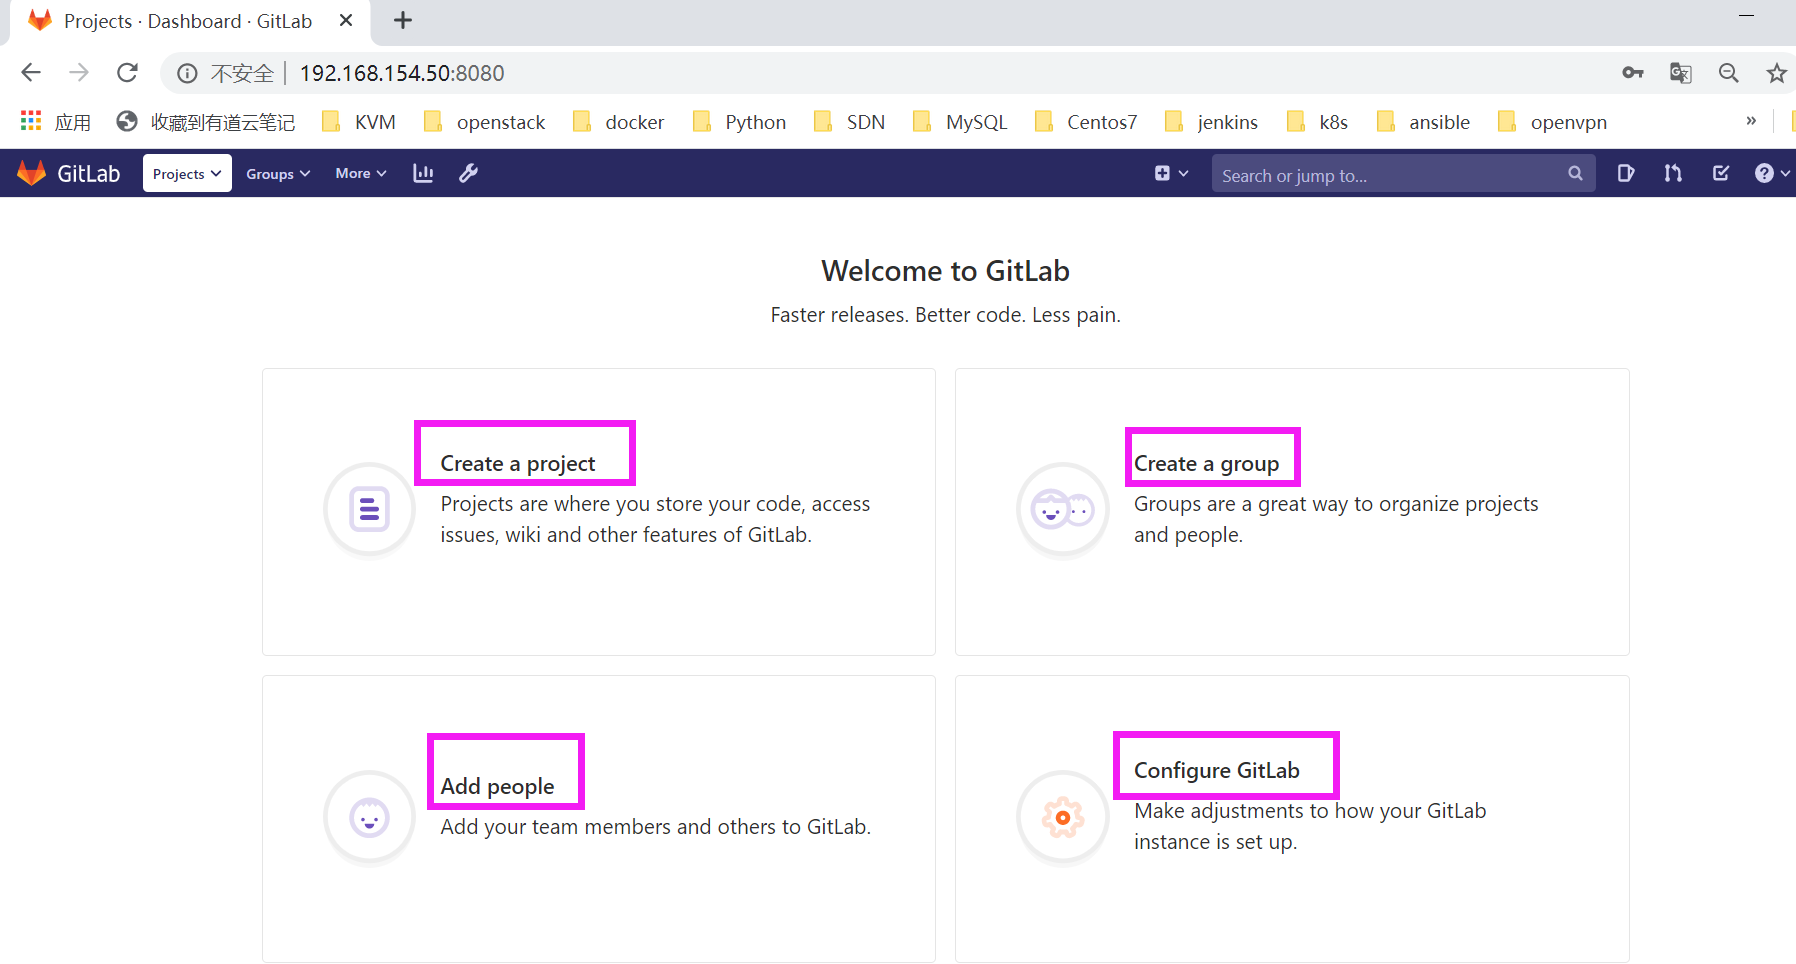Click the Configure GitLab gear icon
This screenshot has height=964, width=1796.
tap(1062, 818)
